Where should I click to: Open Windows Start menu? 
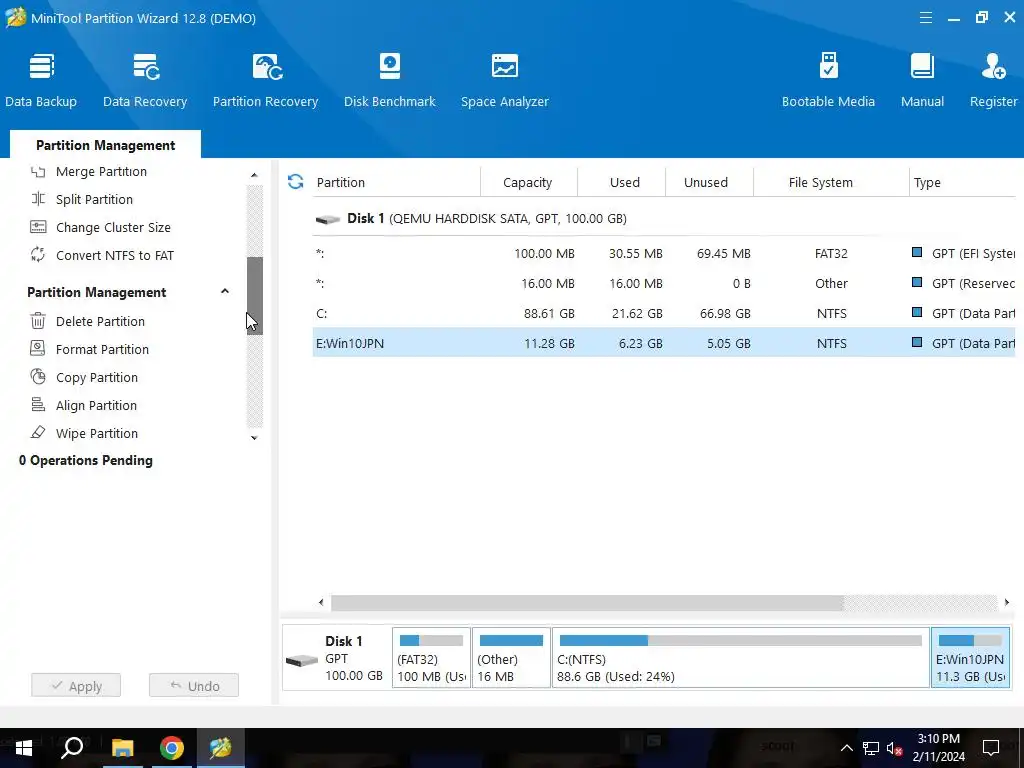coord(24,748)
